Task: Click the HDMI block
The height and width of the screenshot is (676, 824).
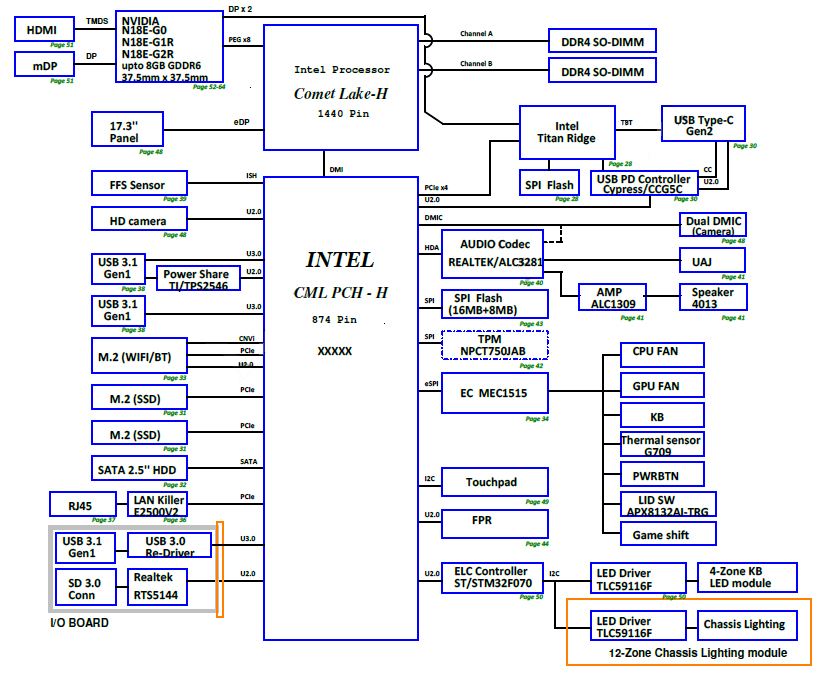Action: (x=44, y=30)
